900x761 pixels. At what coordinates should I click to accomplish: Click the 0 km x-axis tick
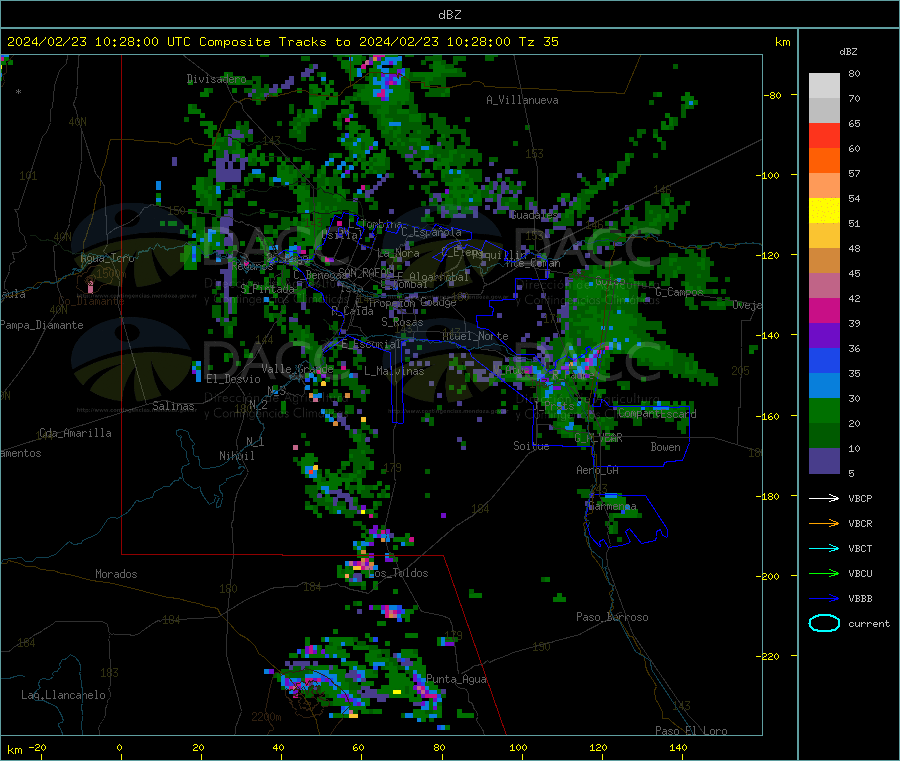point(119,747)
